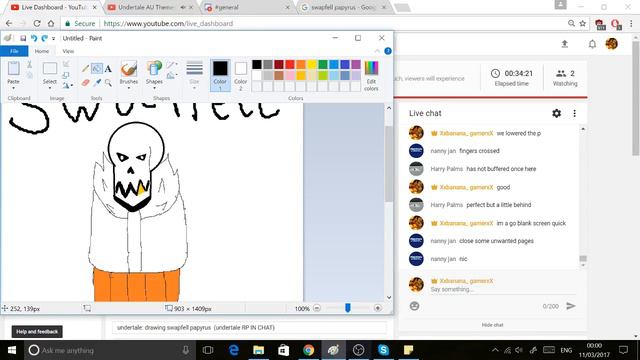
Task: Click the Cut scissors icon in Paint
Action: point(29,64)
